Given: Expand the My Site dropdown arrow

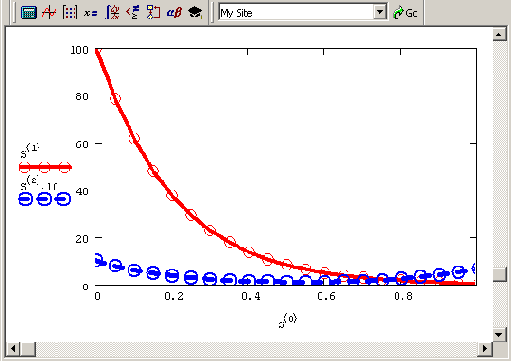Looking at the screenshot, I should (x=380, y=13).
